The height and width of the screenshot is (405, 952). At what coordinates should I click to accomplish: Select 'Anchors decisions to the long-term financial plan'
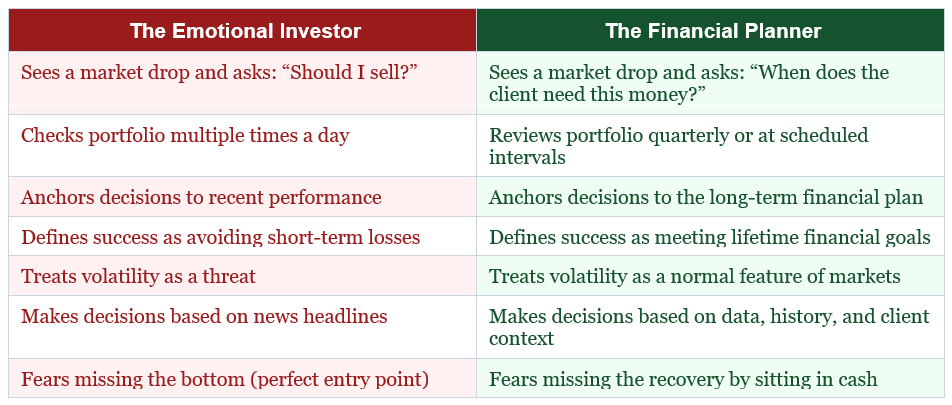(x=710, y=197)
